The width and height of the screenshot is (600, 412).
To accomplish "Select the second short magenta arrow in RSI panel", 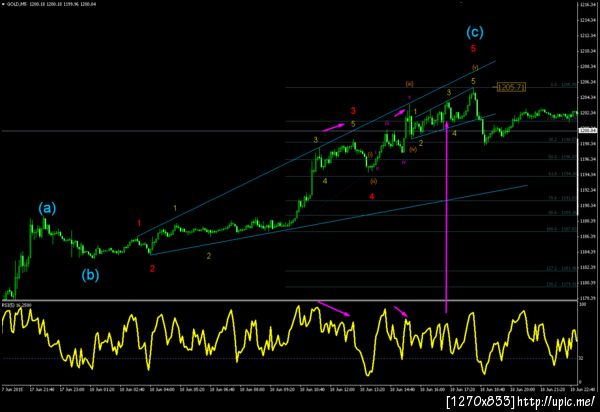I will pos(401,311).
